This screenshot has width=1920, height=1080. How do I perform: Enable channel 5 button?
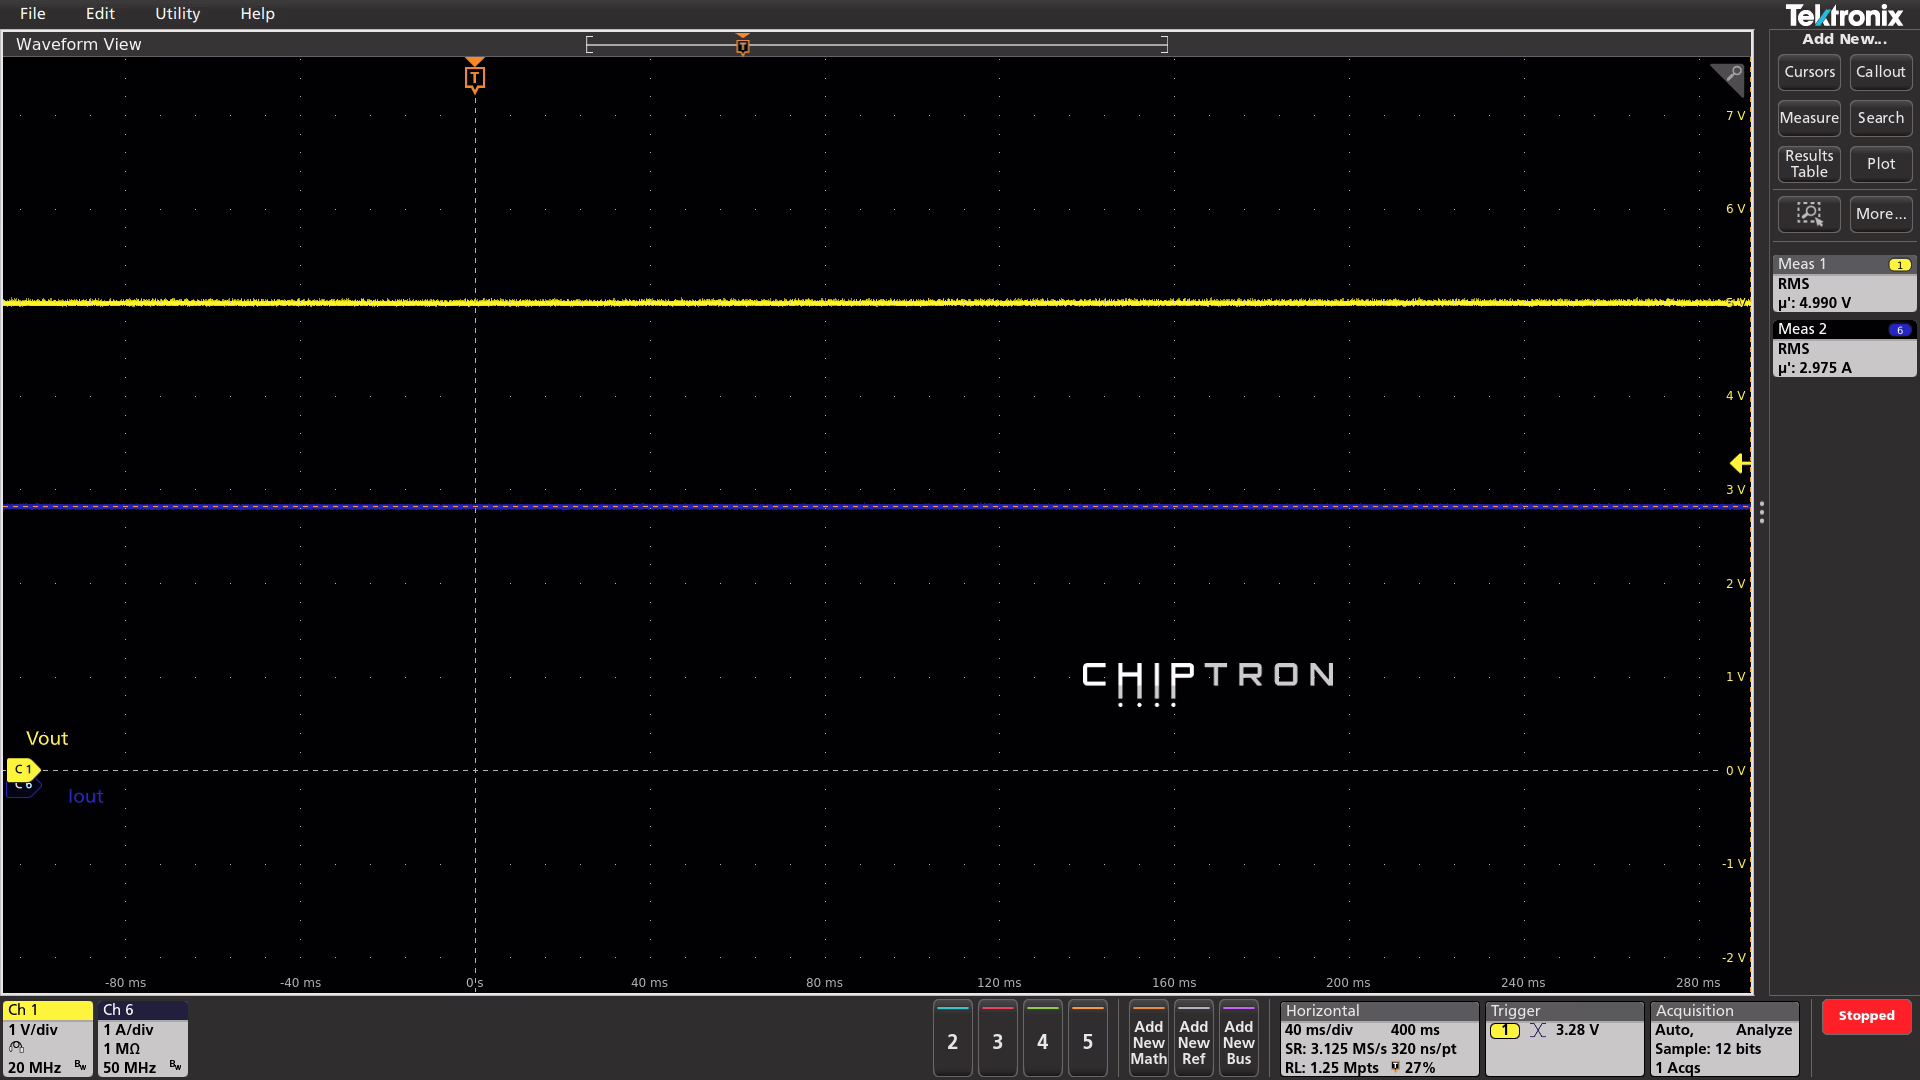(x=1087, y=1041)
